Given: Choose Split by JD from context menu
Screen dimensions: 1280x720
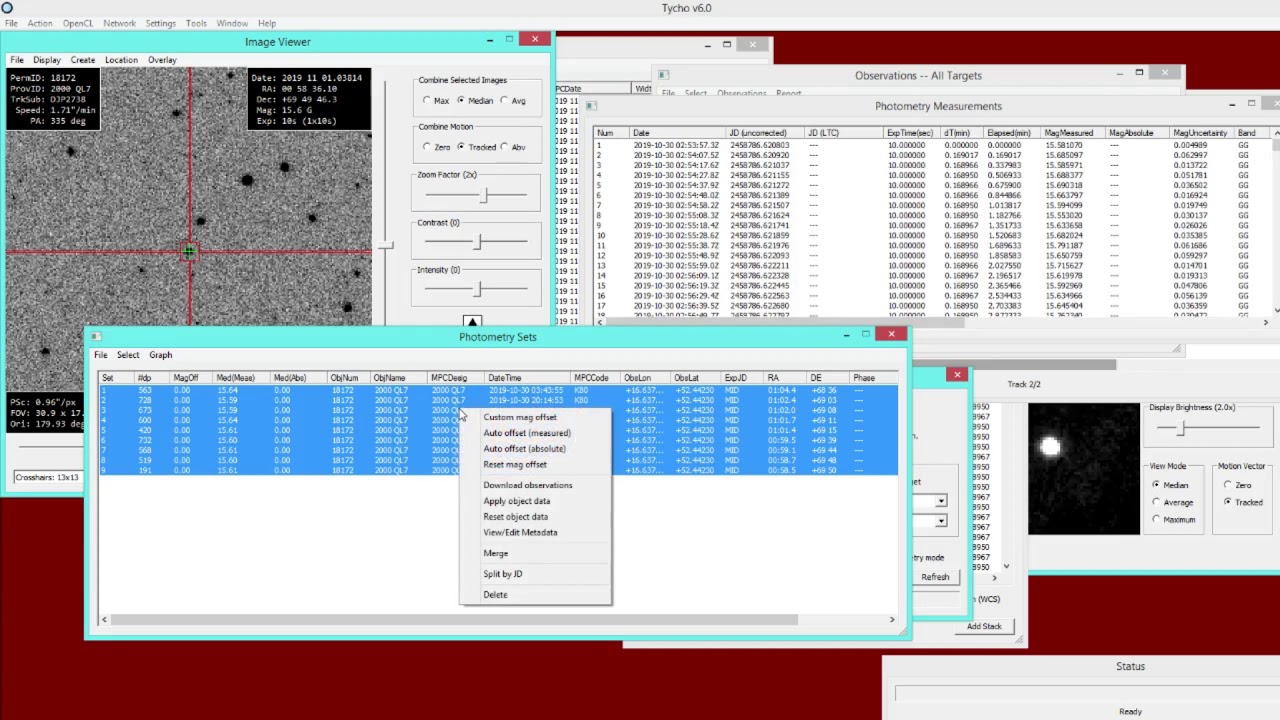Looking at the screenshot, I should coord(503,574).
